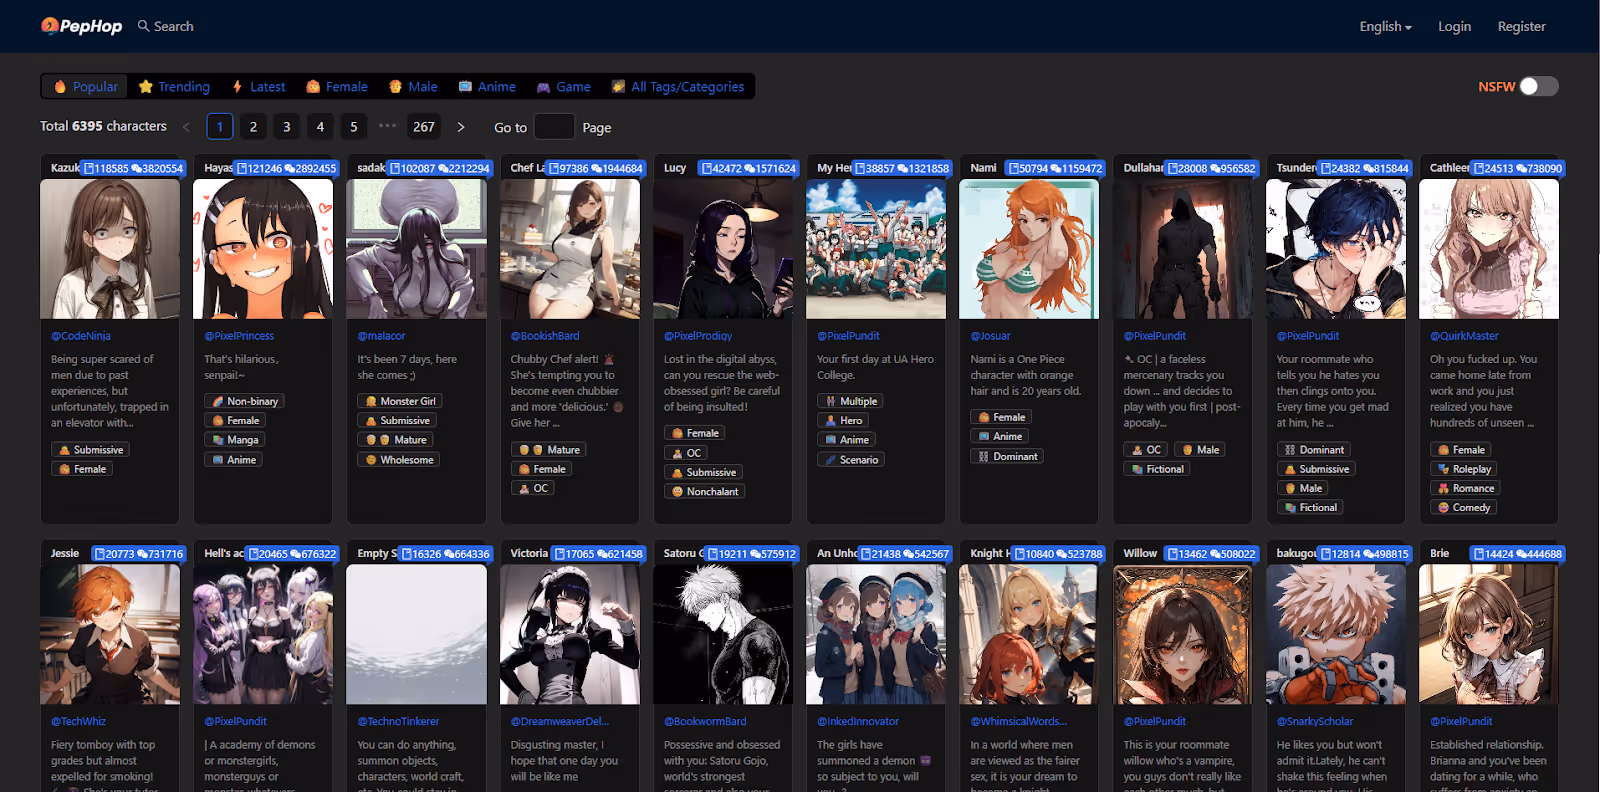Click the pagination ellipsis dots
This screenshot has height=792, width=1600.
(x=388, y=126)
